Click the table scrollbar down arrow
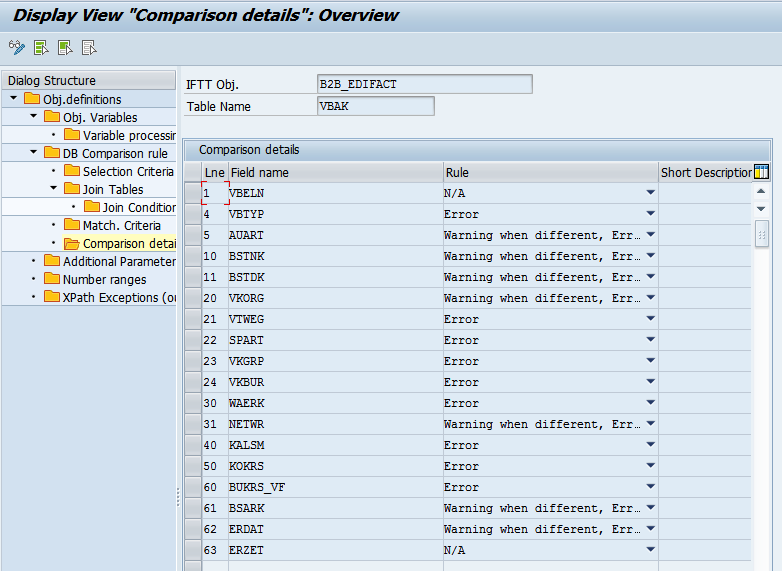The width and height of the screenshot is (782, 571). [761, 209]
